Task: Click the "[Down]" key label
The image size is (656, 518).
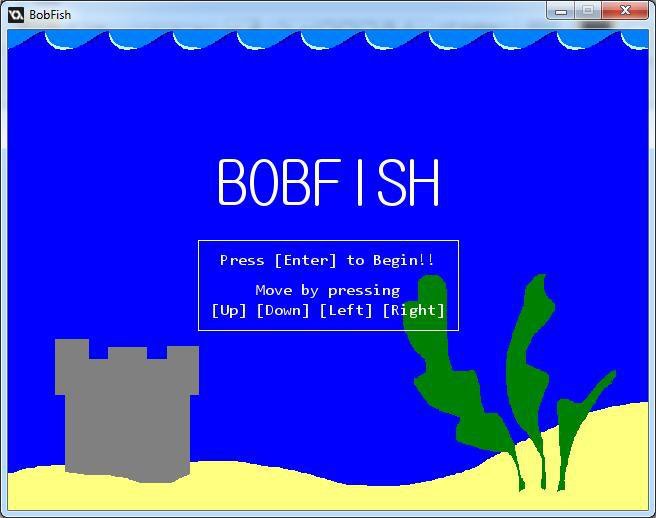Action: pyautogui.click(x=283, y=310)
